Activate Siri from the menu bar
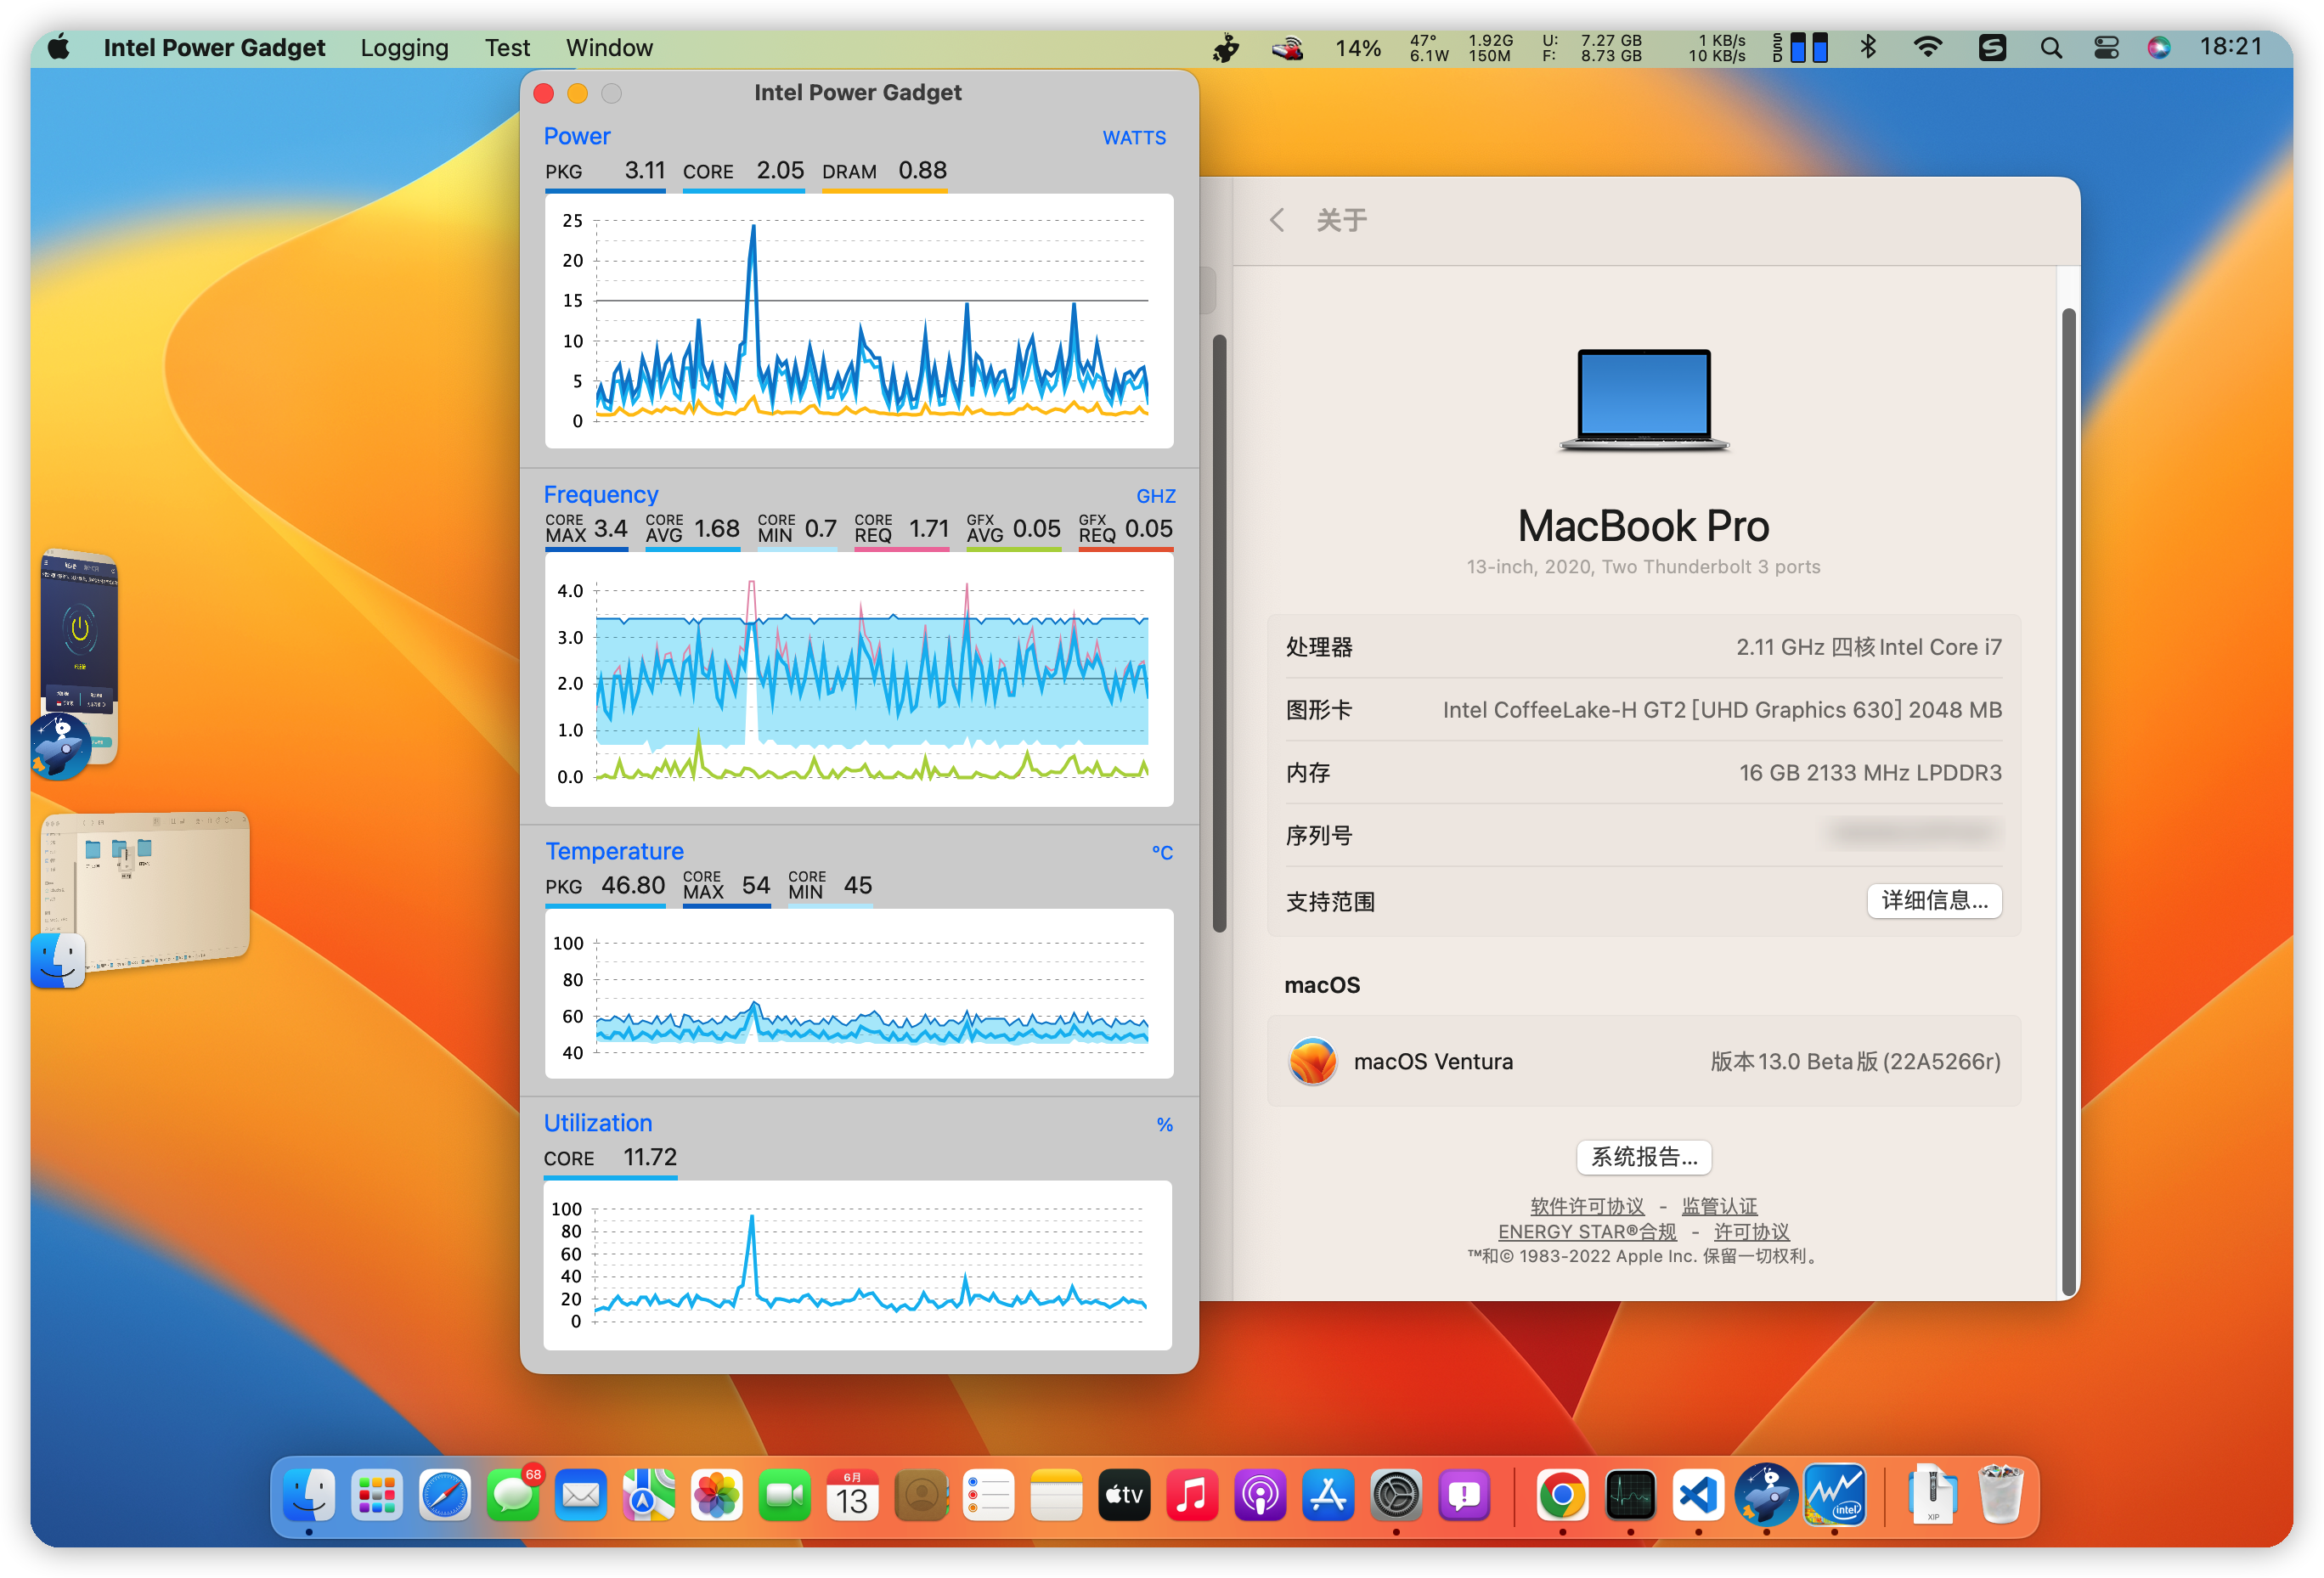Viewport: 2324px width, 1578px height. click(x=2158, y=47)
